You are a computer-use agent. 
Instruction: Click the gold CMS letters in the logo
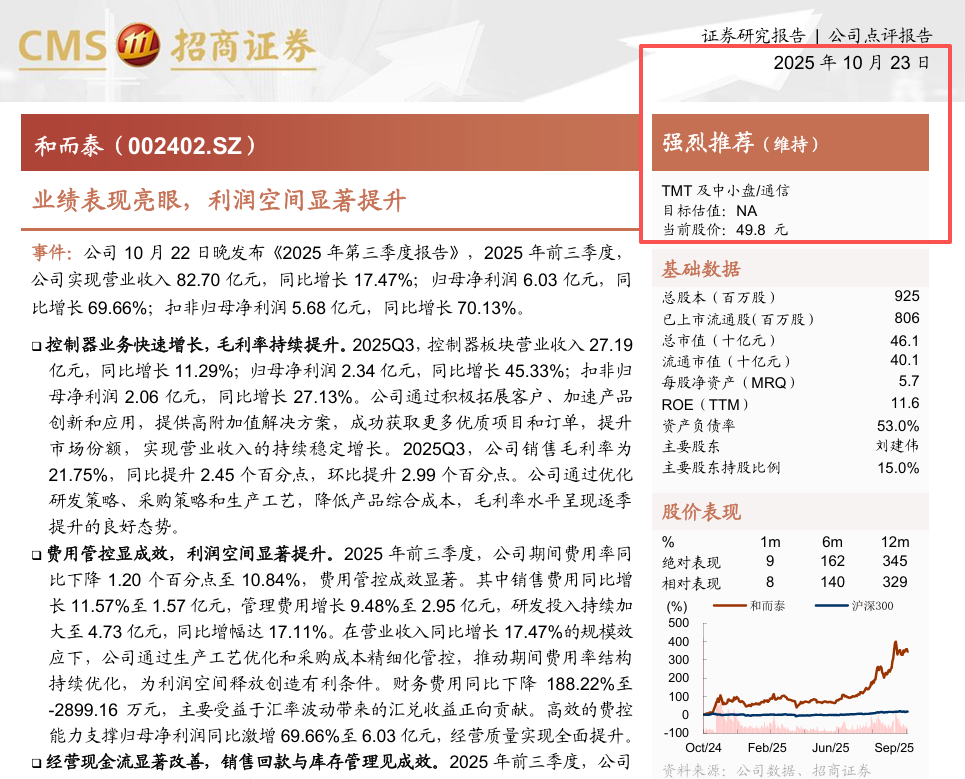[x=62, y=46]
